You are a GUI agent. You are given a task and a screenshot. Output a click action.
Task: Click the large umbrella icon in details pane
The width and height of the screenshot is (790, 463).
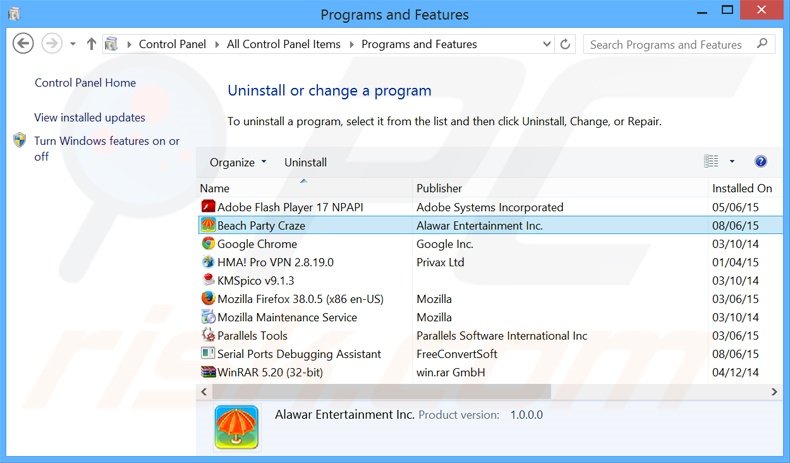coord(236,427)
